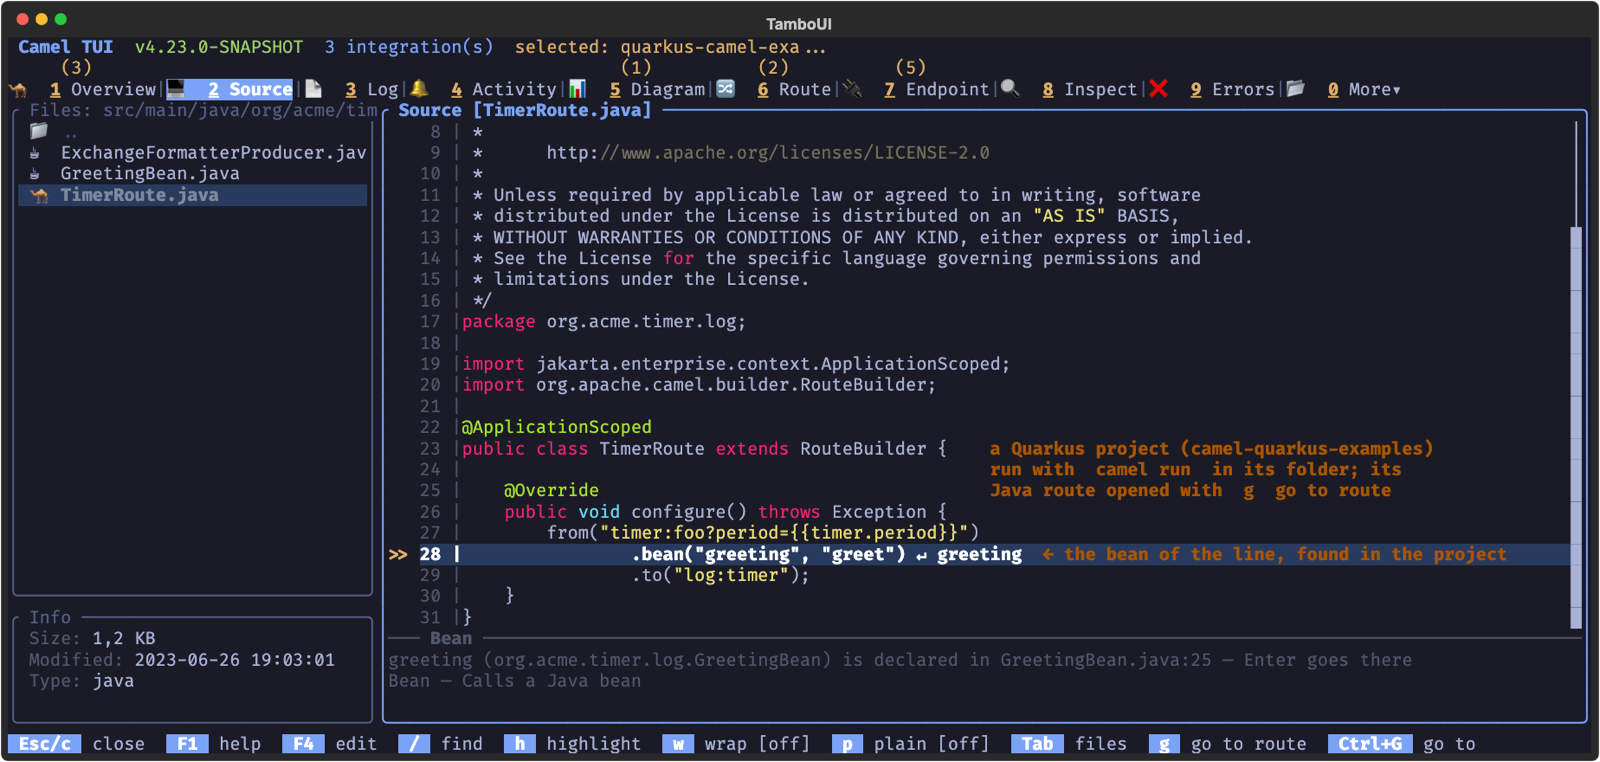Click the plug icon before Endpoint
The width and height of the screenshot is (1600, 762).
pos(853,89)
